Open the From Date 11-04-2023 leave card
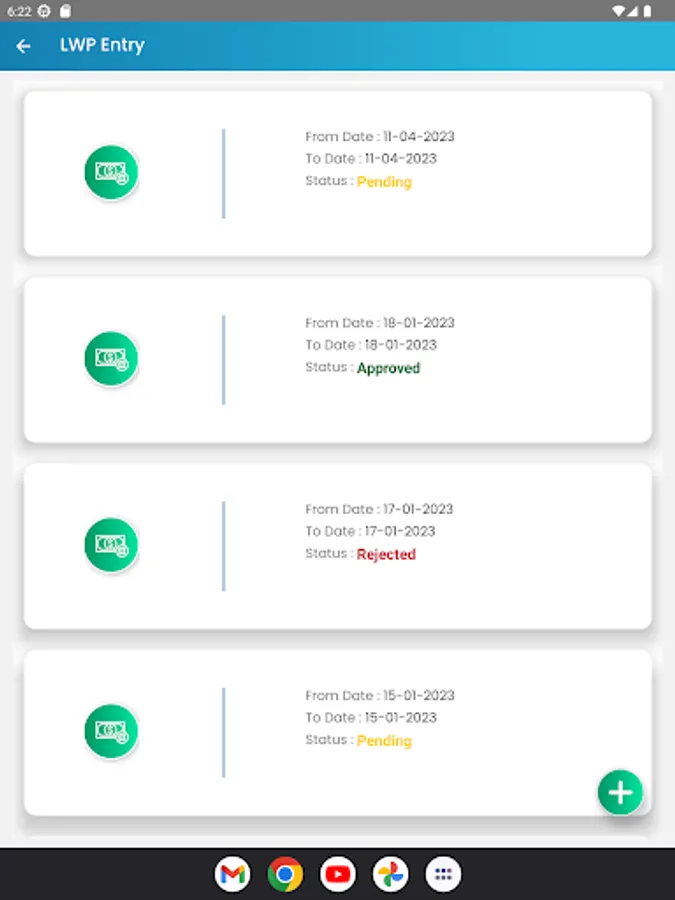 pyautogui.click(x=379, y=137)
